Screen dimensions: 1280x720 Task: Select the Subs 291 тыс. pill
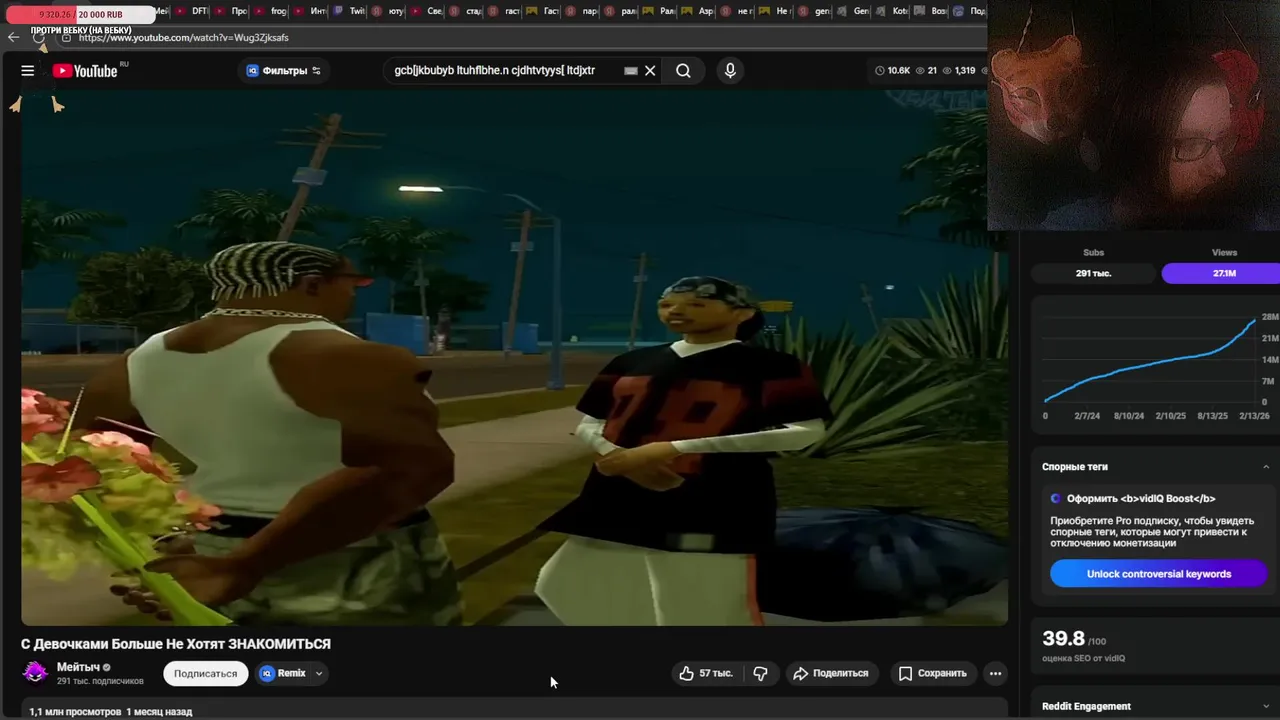pos(1094,273)
